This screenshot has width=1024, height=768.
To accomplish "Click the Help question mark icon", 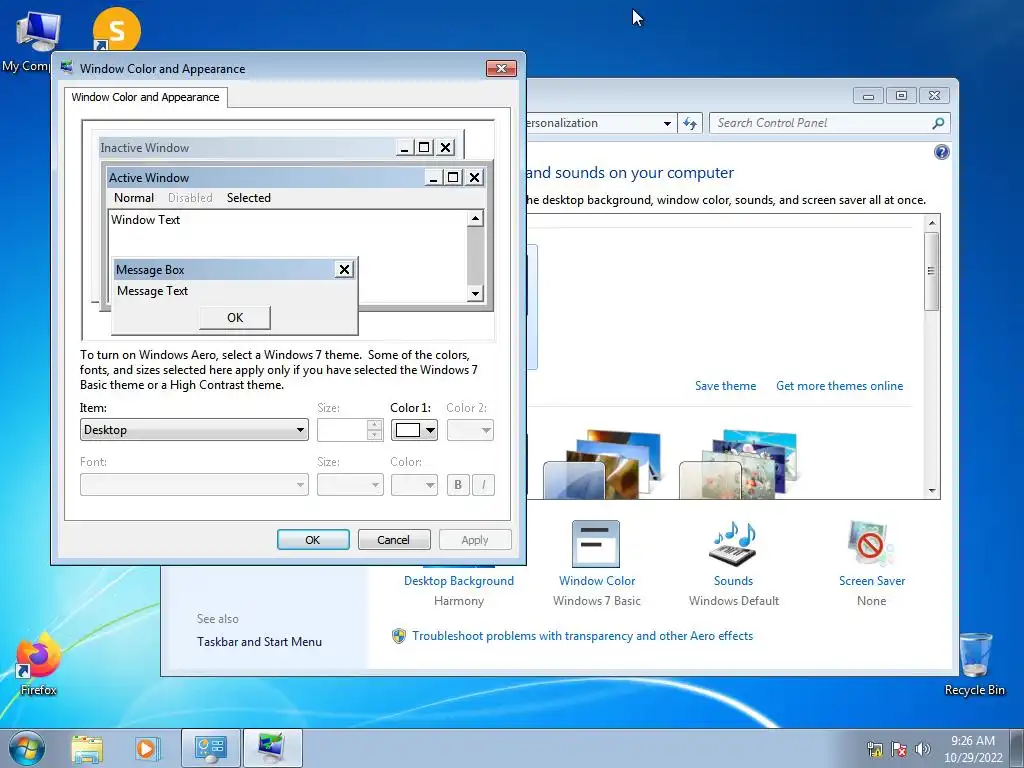I will point(941,152).
